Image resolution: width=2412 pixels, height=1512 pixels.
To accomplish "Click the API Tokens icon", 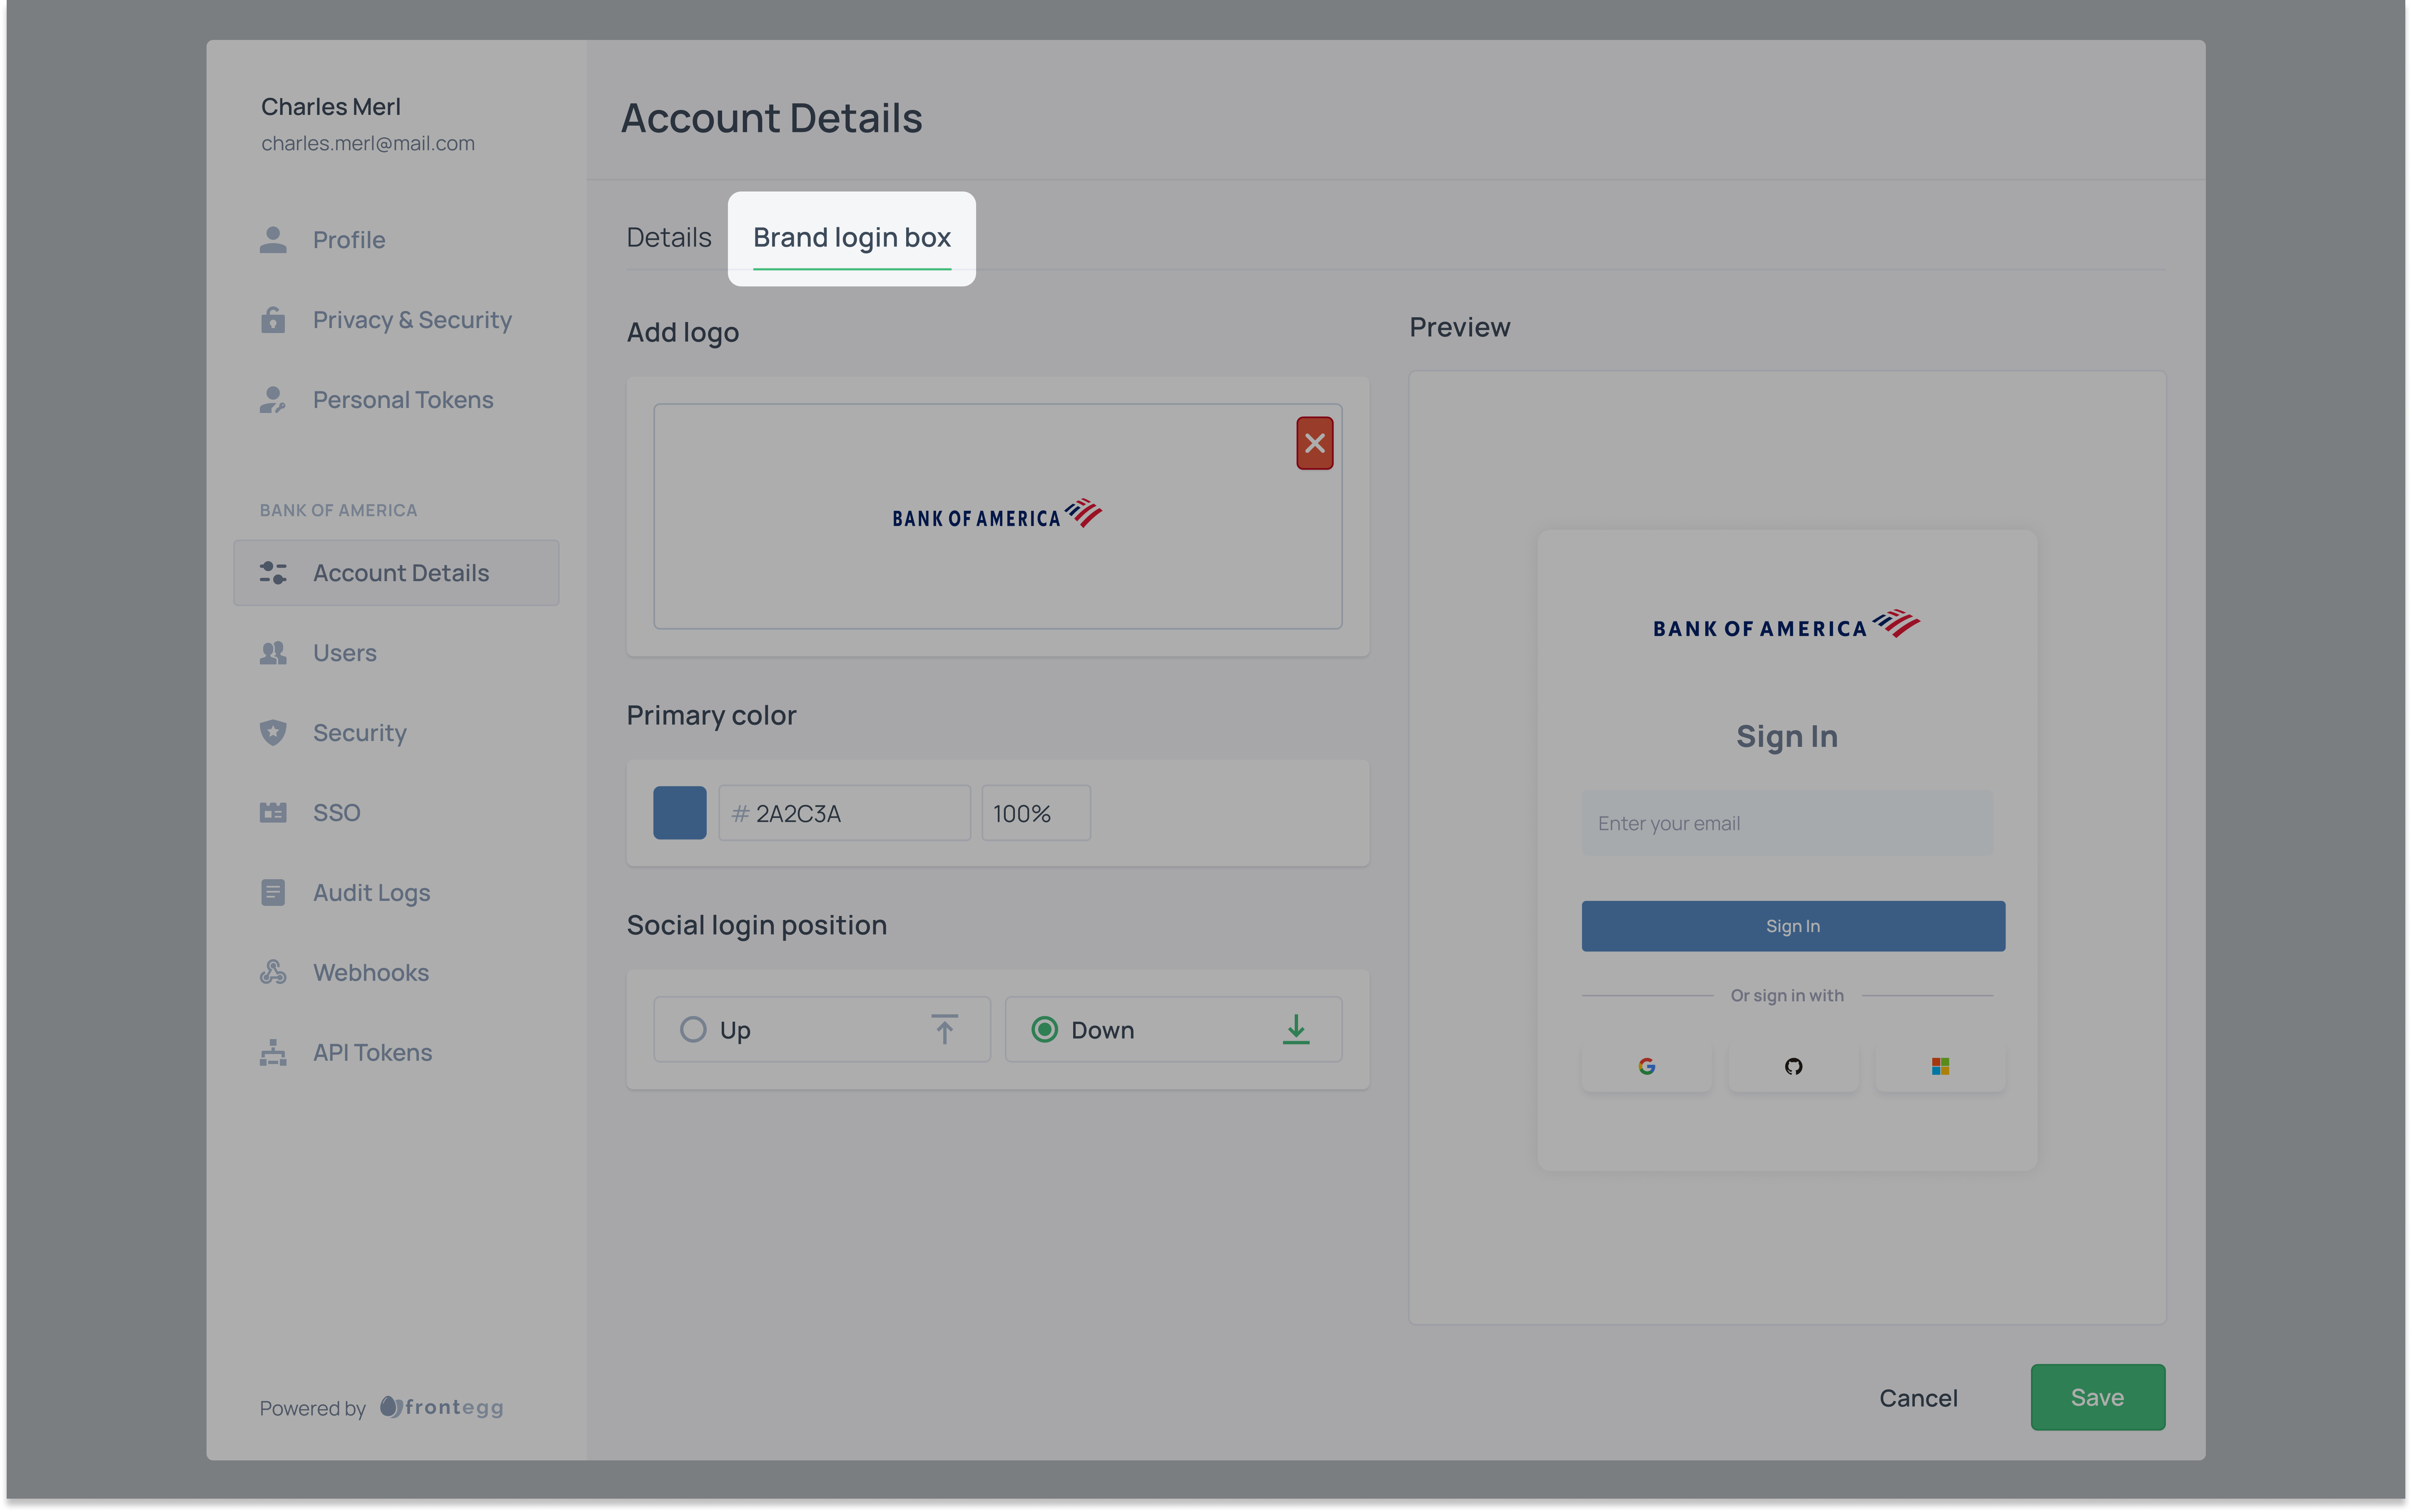I will [273, 1053].
